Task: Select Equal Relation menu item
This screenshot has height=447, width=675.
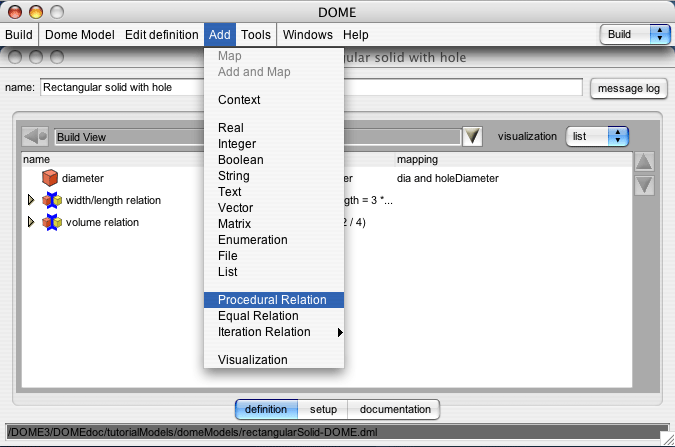Action: (x=274, y=316)
